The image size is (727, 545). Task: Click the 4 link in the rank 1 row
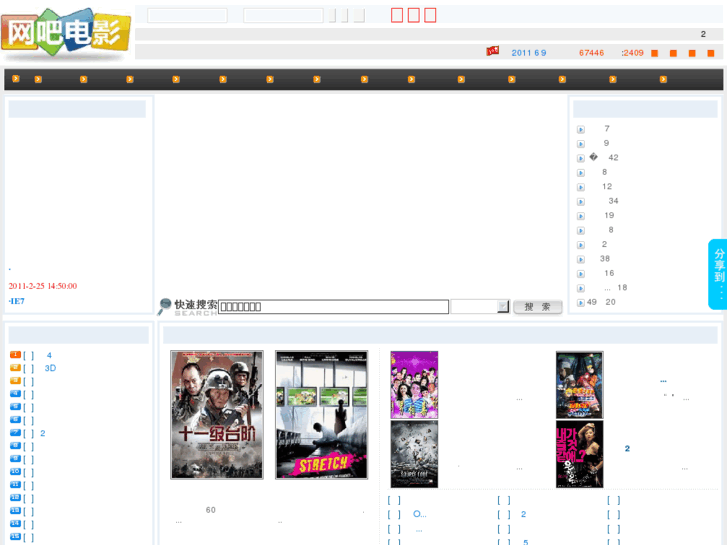pyautogui.click(x=49, y=355)
